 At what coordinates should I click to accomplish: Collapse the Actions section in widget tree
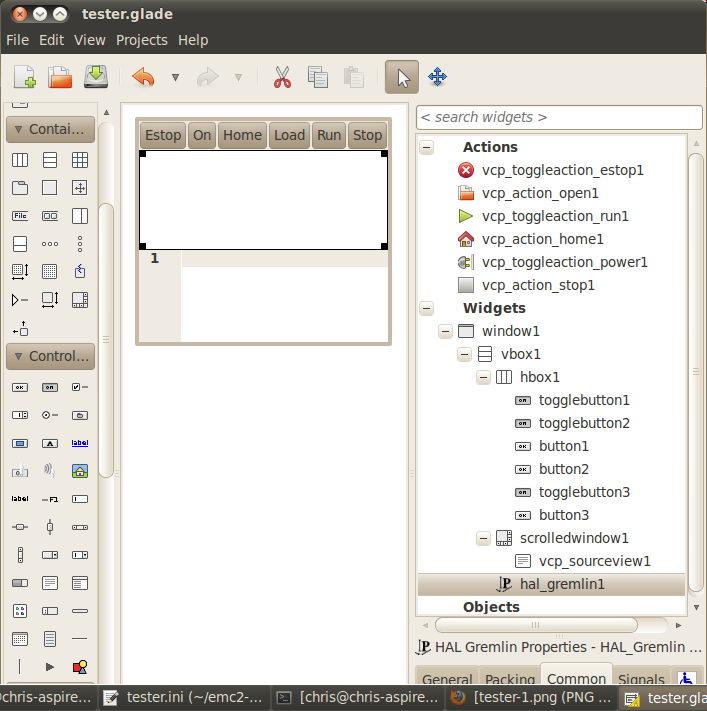[427, 147]
